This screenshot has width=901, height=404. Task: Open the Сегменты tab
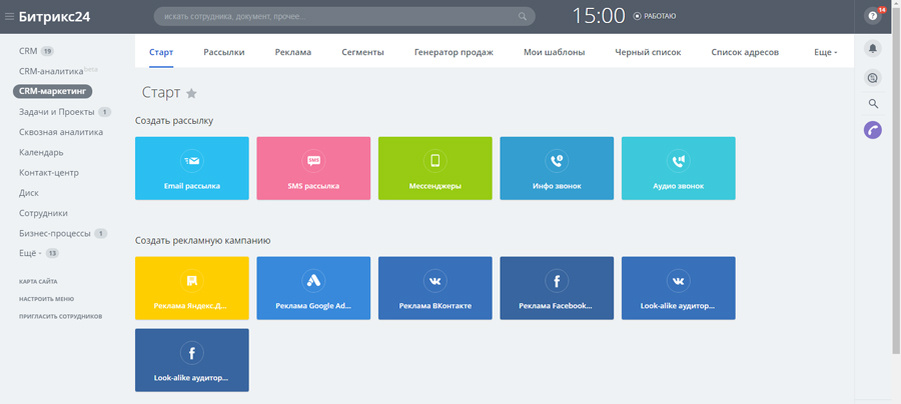coord(363,52)
